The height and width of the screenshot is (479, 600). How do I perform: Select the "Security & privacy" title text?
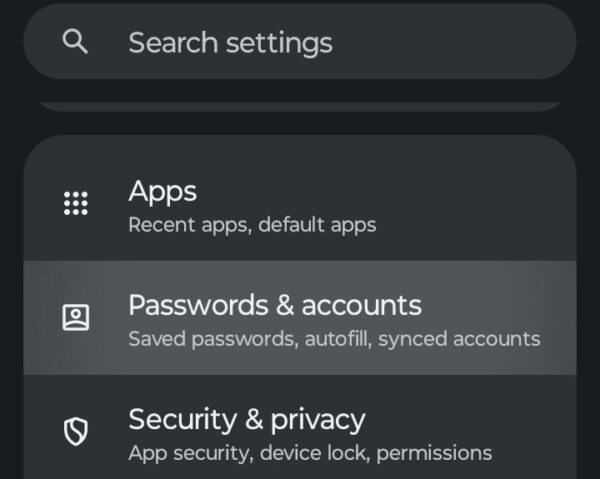tap(247, 418)
